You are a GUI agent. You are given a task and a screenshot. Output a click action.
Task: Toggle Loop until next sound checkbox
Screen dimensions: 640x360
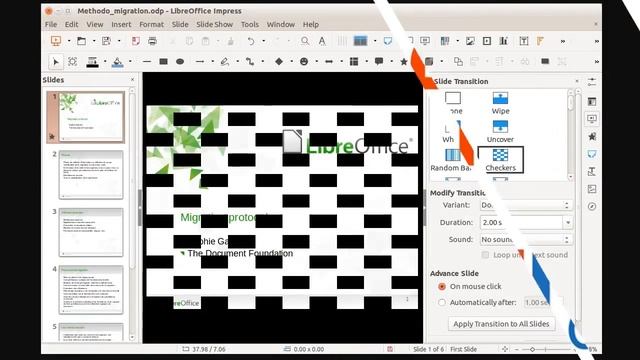click(485, 255)
